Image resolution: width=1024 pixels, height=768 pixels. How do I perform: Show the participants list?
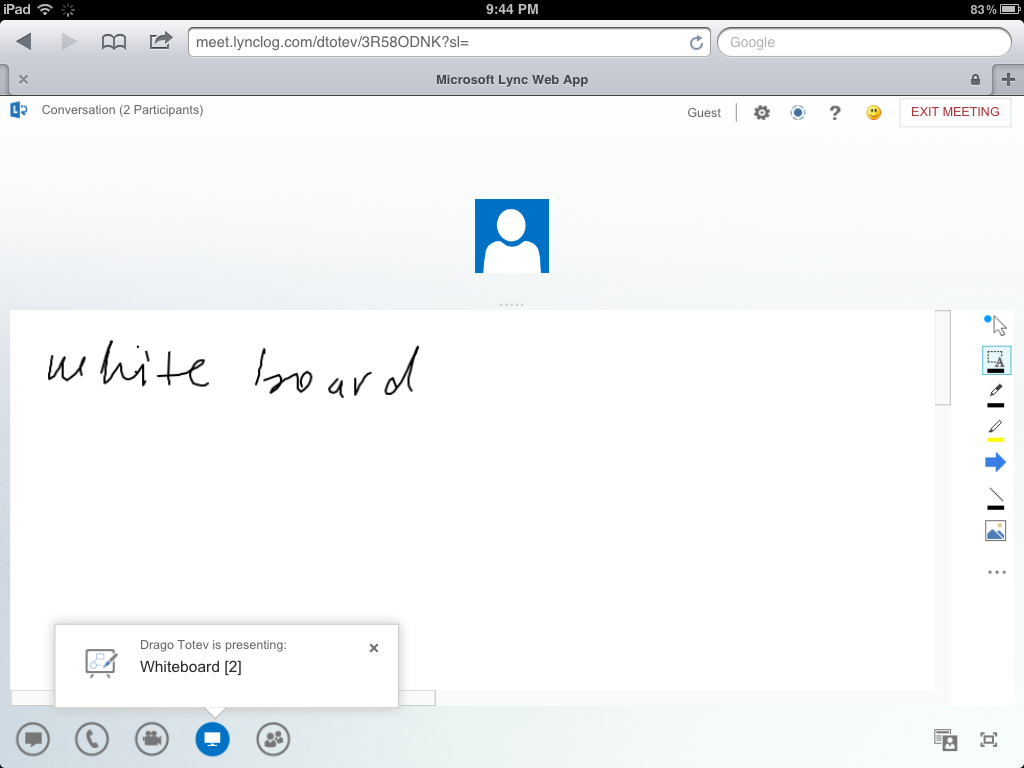click(273, 739)
